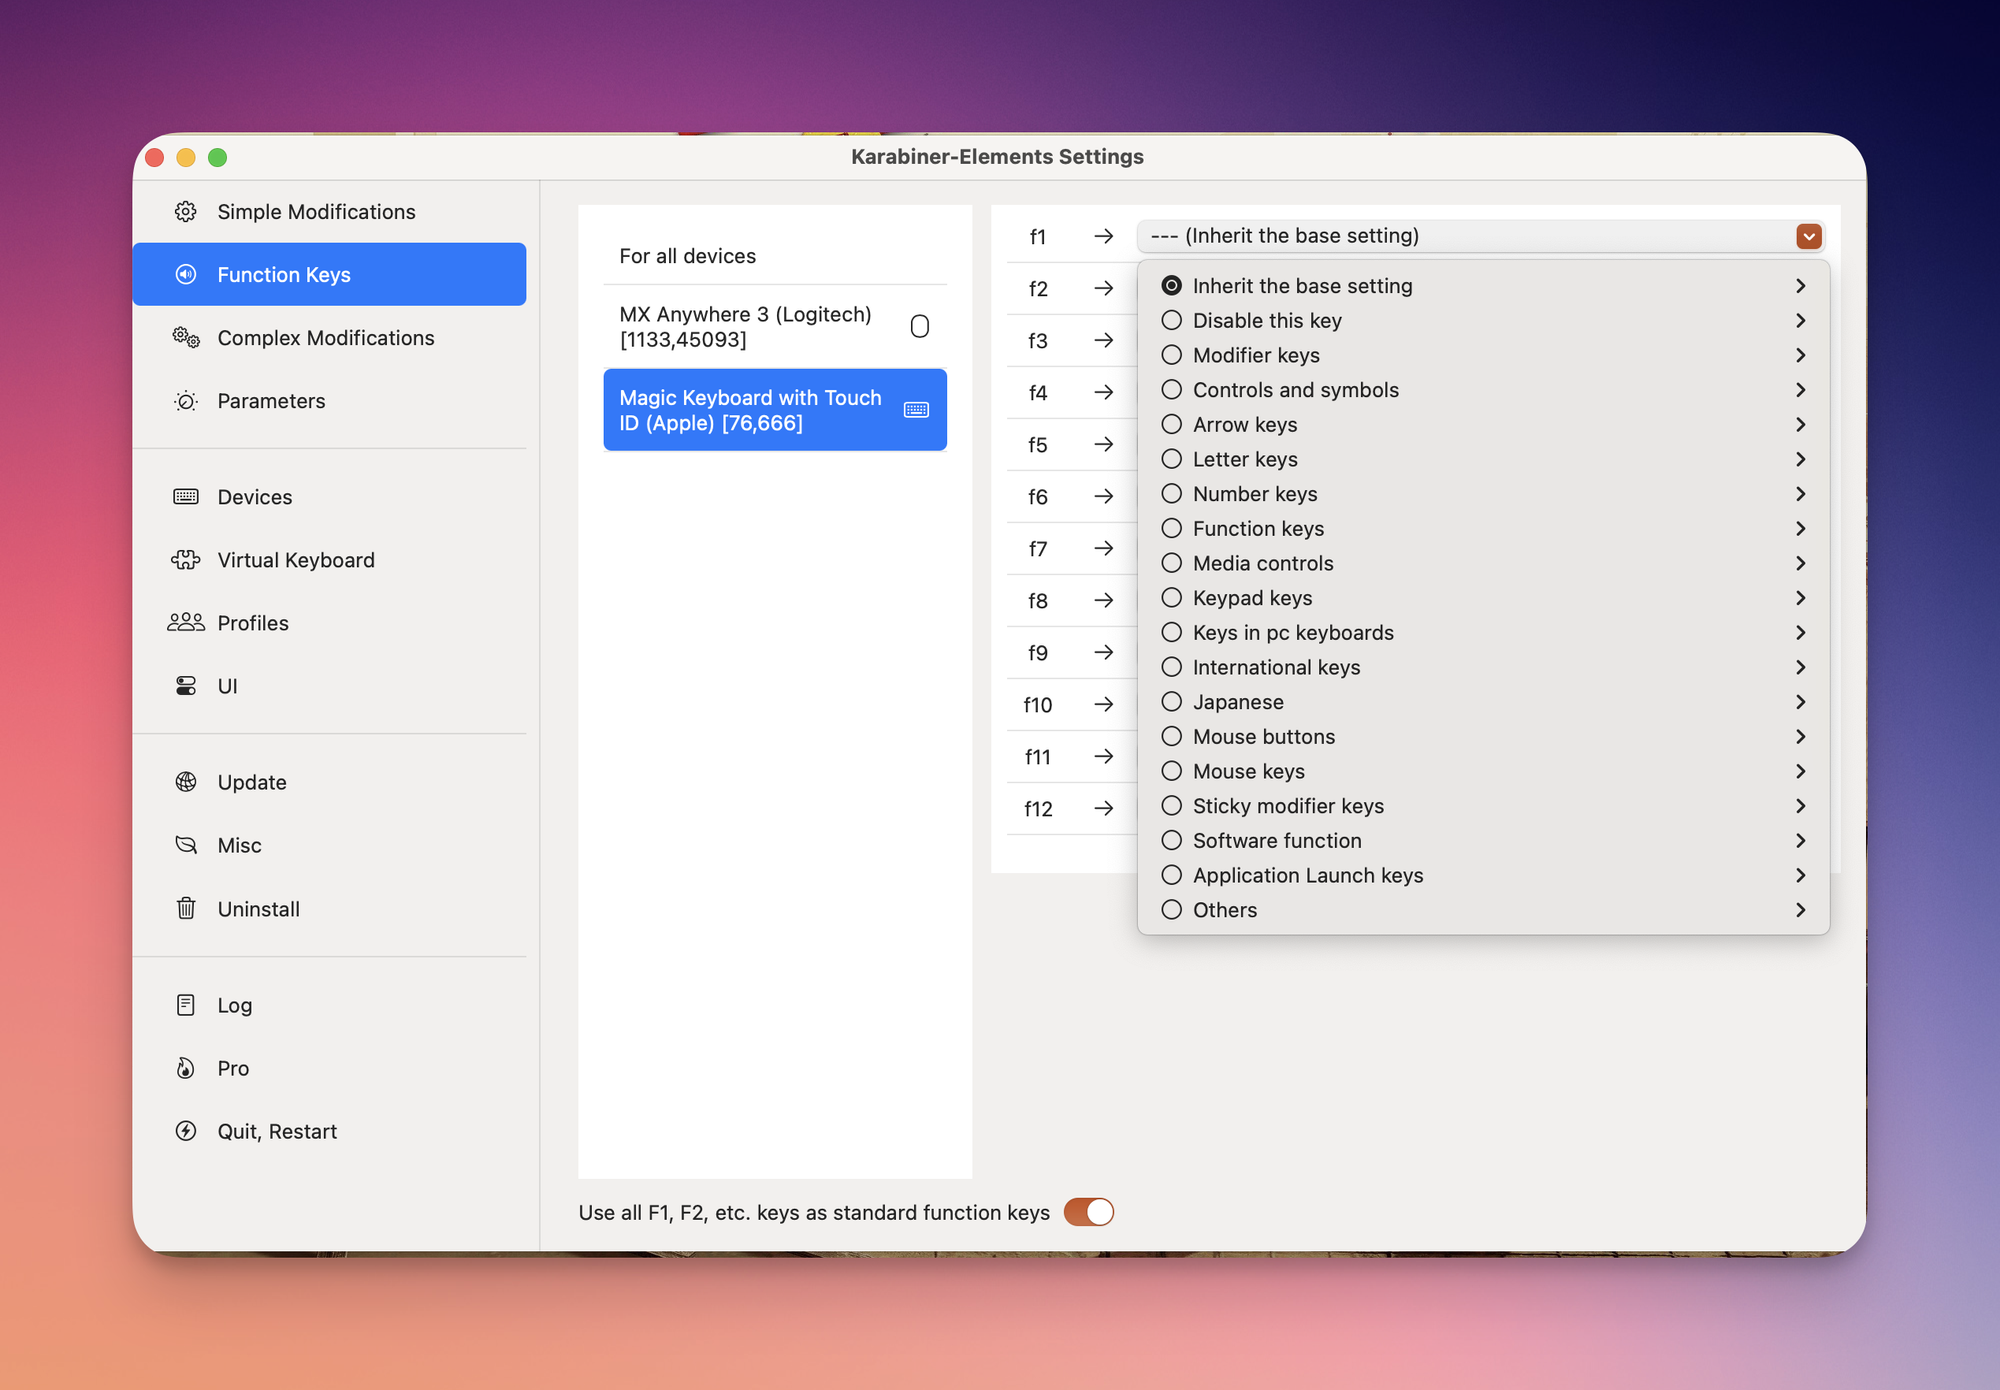Click the Uninstall trash icon
The image size is (2000, 1390).
tap(186, 909)
